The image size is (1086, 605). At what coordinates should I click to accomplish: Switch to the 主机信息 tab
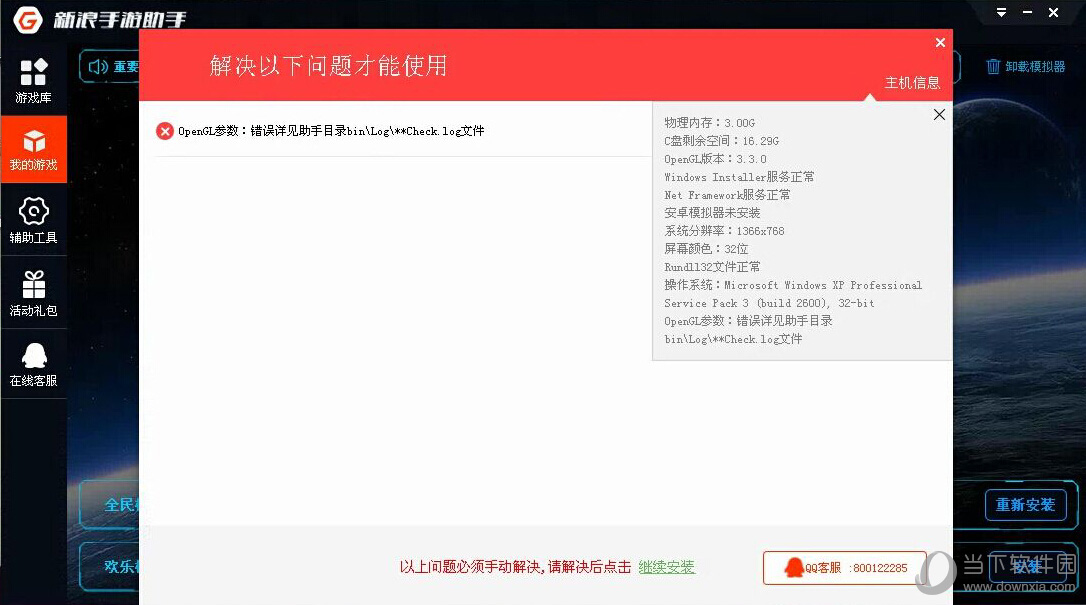pyautogui.click(x=913, y=83)
